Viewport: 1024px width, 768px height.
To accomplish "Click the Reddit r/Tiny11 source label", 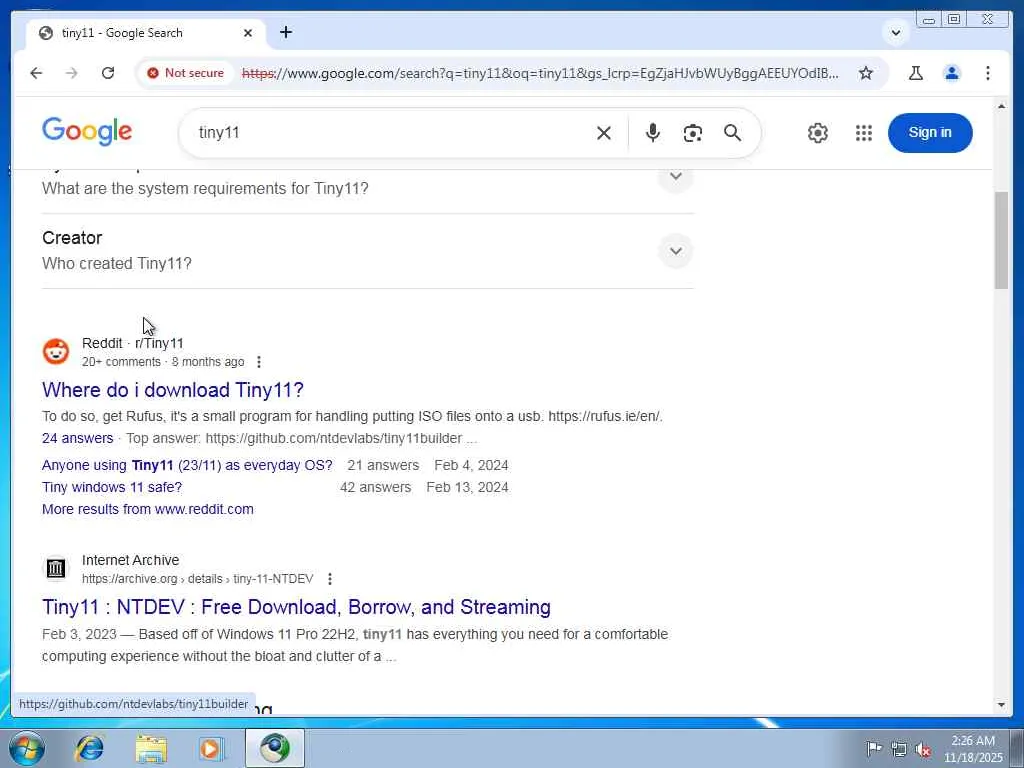I will point(133,343).
